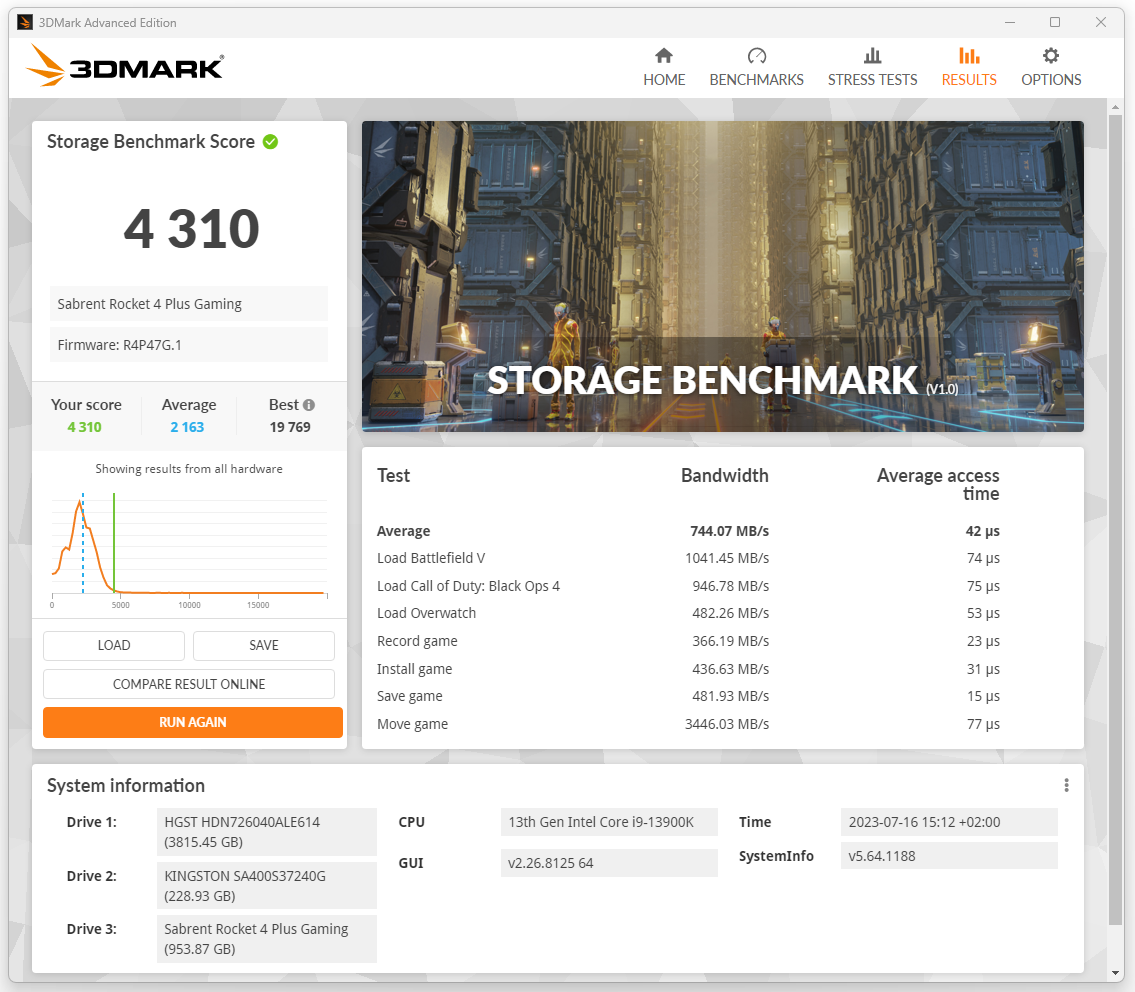This screenshot has width=1135, height=992.
Task: Click Load Call of Duty: Black Ops 4
Action: tap(688, 586)
